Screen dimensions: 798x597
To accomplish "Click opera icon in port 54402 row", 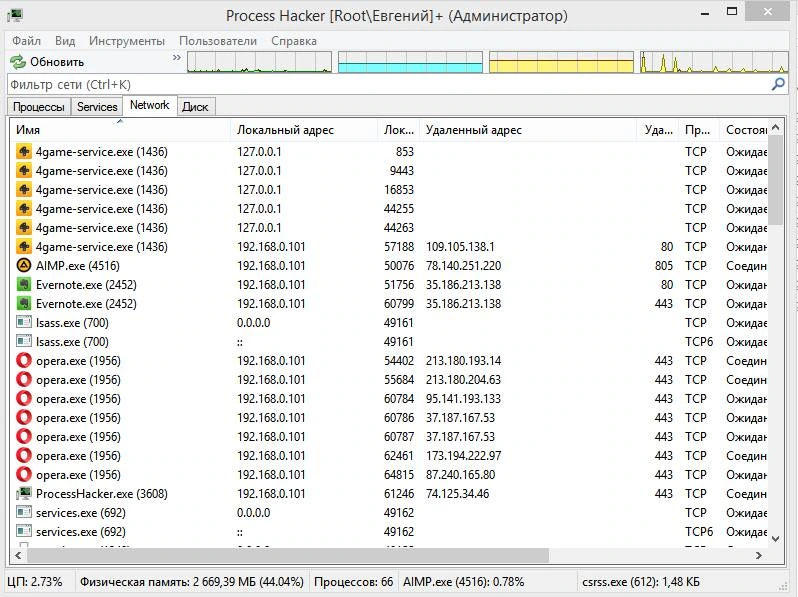I will point(24,361).
